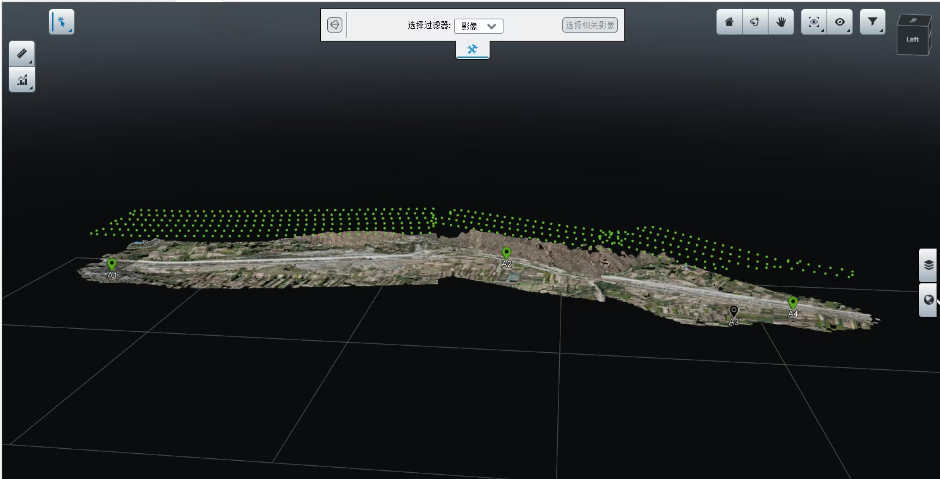Viewport: 940px width, 479px height.
Task: Expand the ruler tool's corner arrow
Action: point(31,62)
